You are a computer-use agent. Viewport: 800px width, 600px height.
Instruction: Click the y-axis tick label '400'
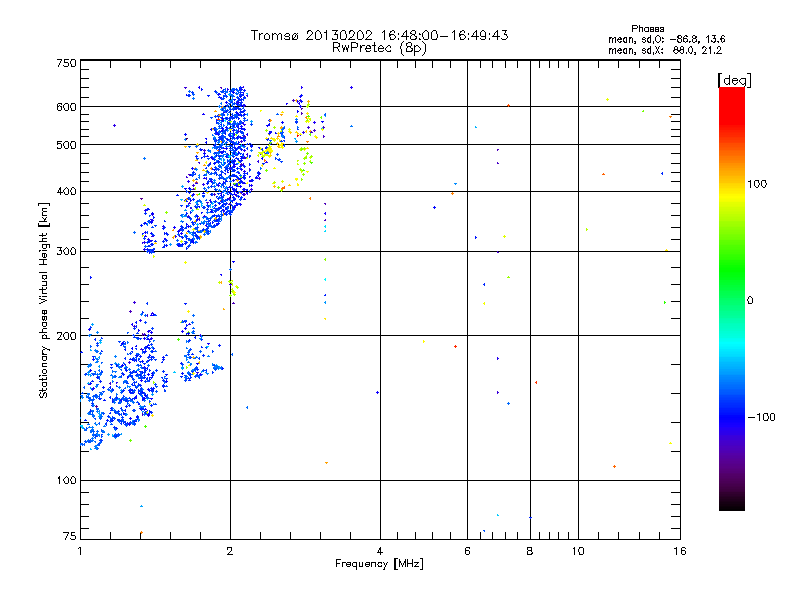click(67, 192)
